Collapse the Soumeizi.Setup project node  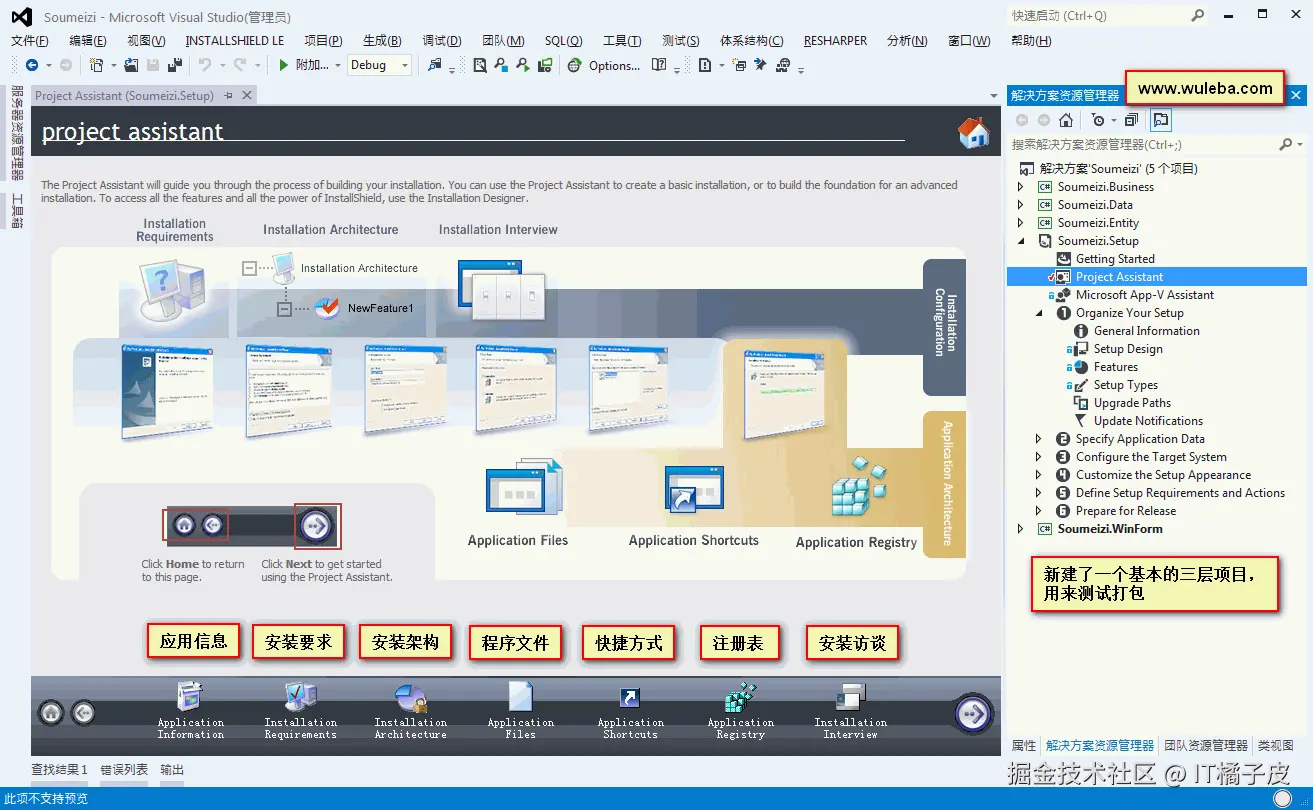tap(1020, 240)
